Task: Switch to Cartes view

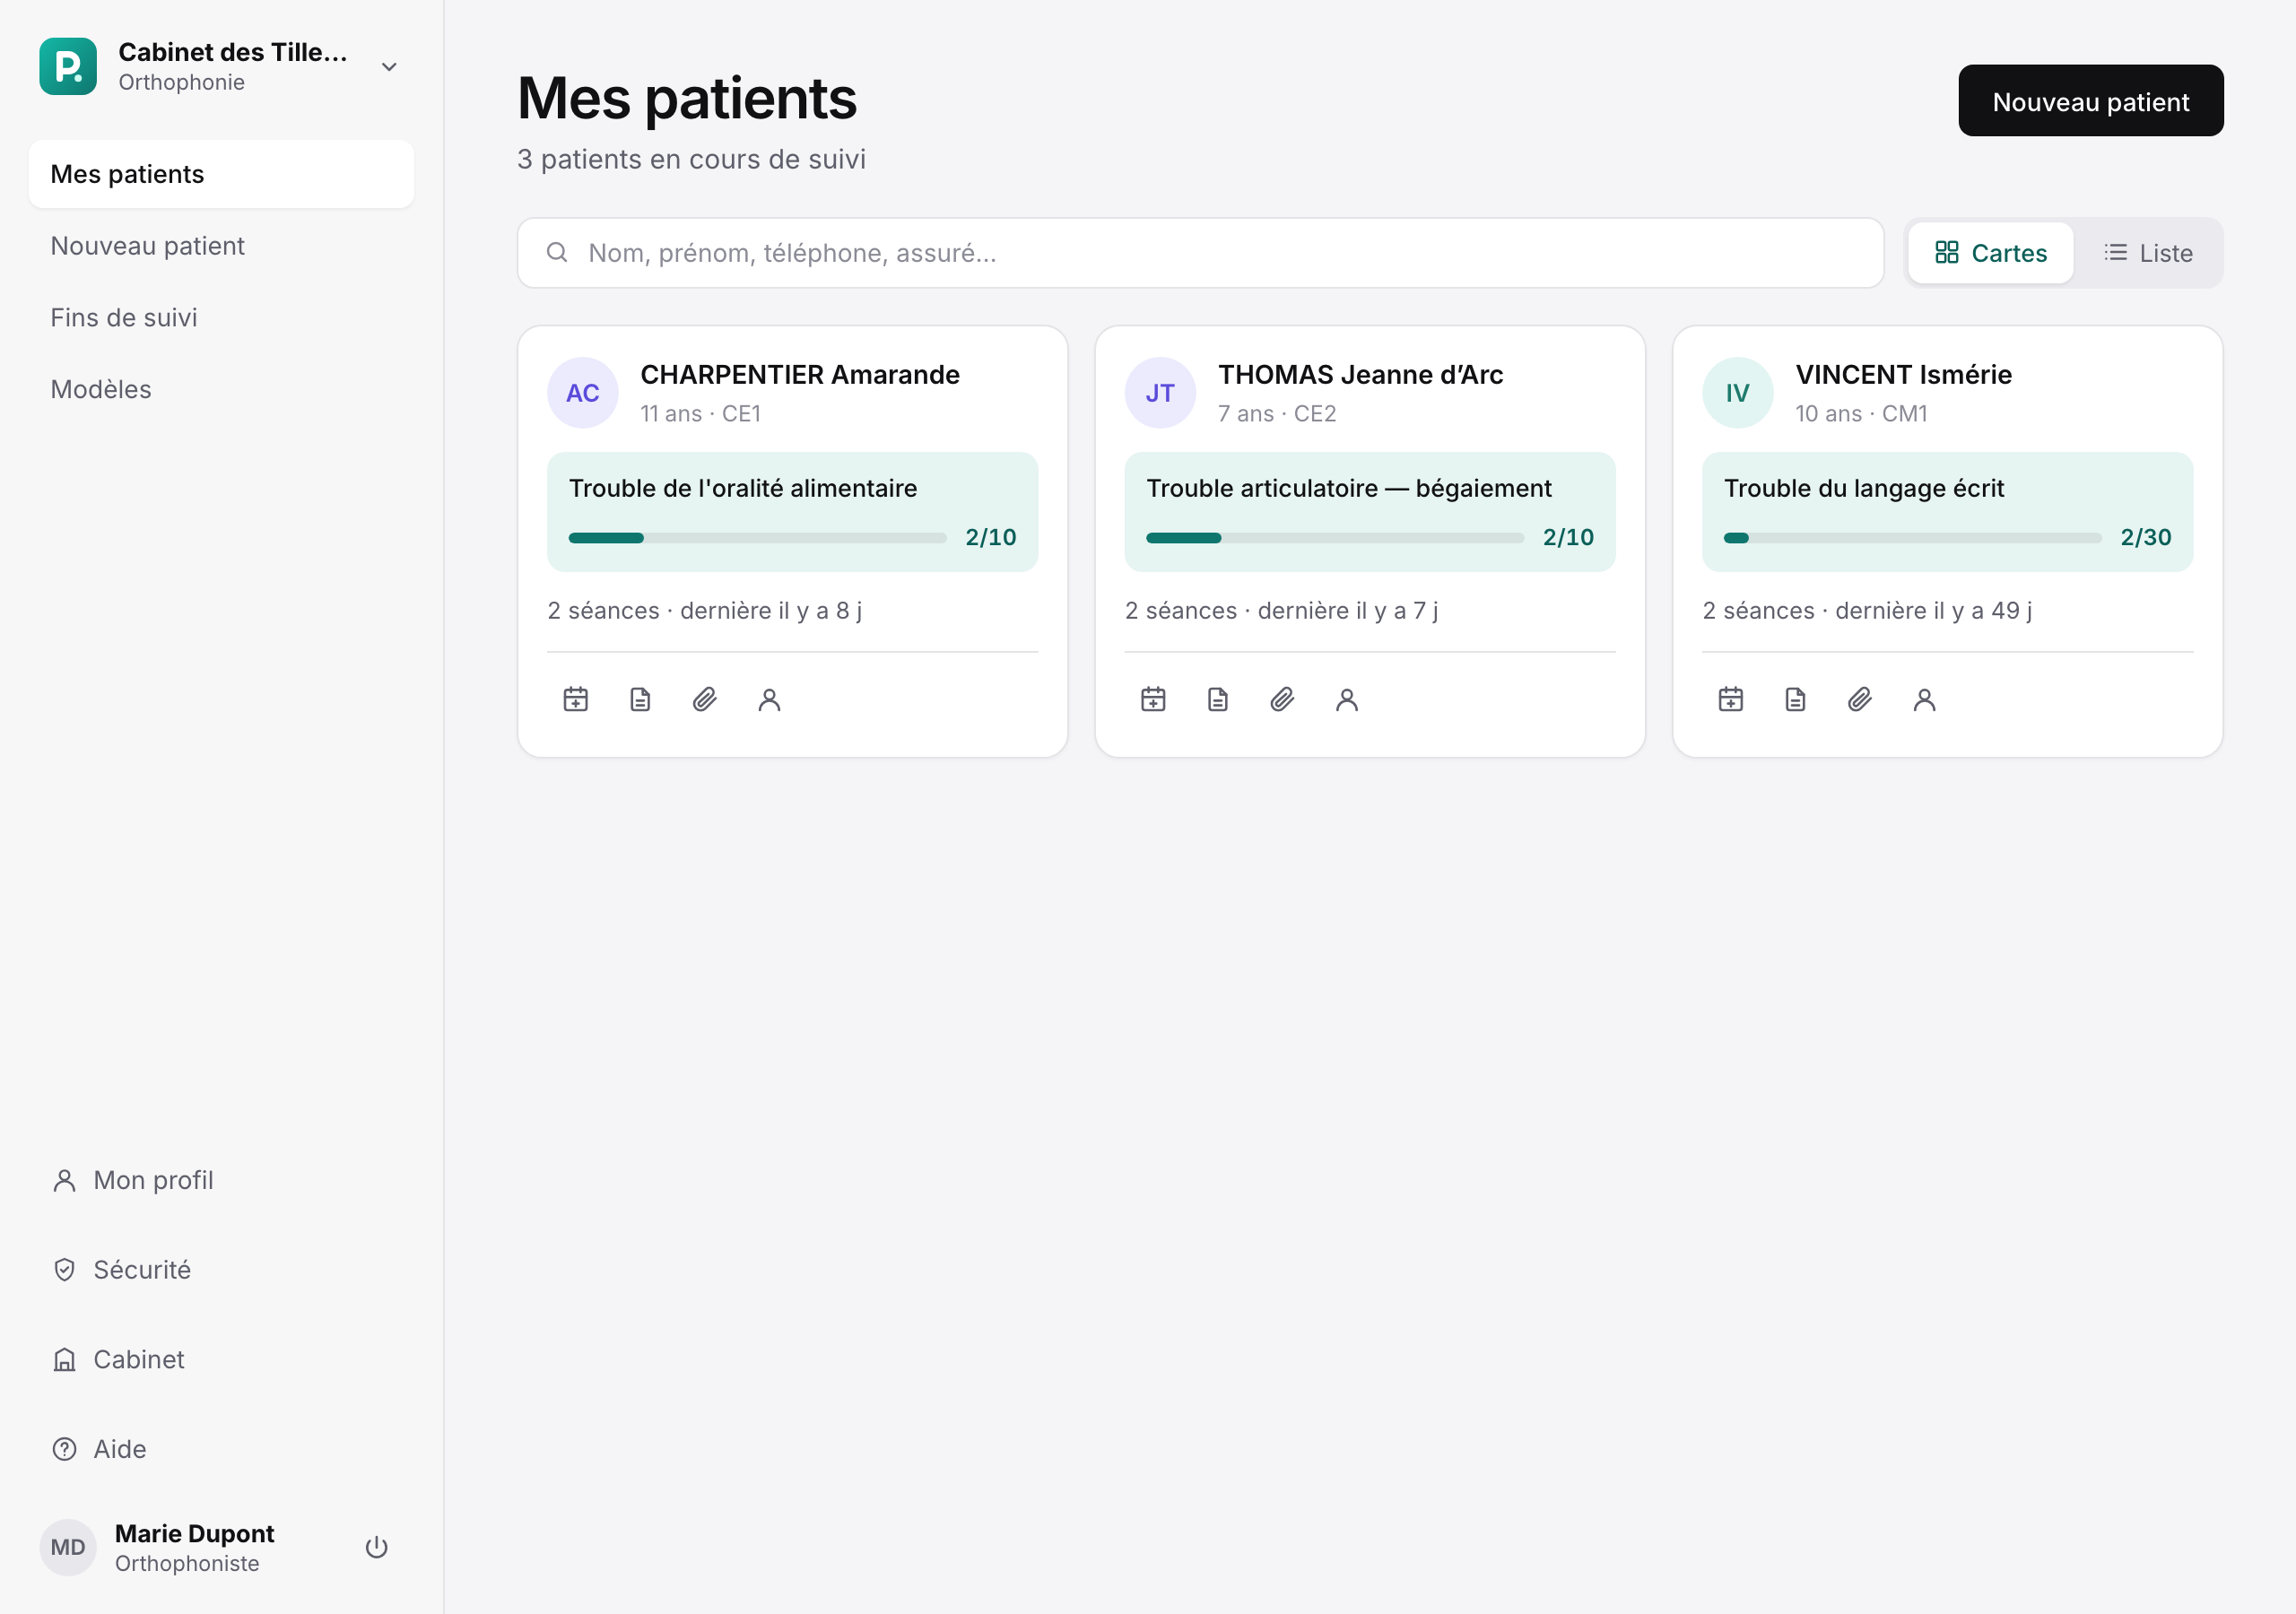Action: tap(1990, 253)
